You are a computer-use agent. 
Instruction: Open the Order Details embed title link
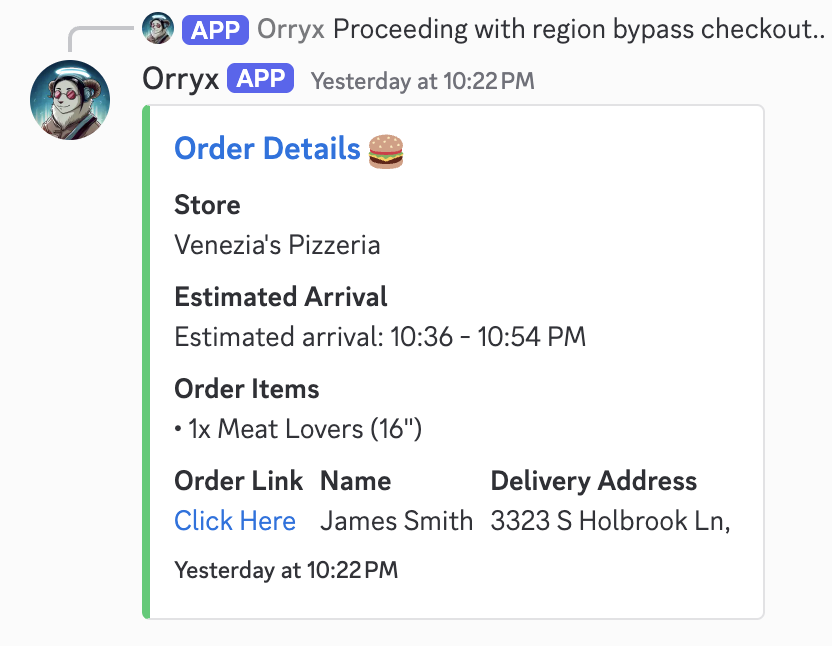(x=267, y=149)
